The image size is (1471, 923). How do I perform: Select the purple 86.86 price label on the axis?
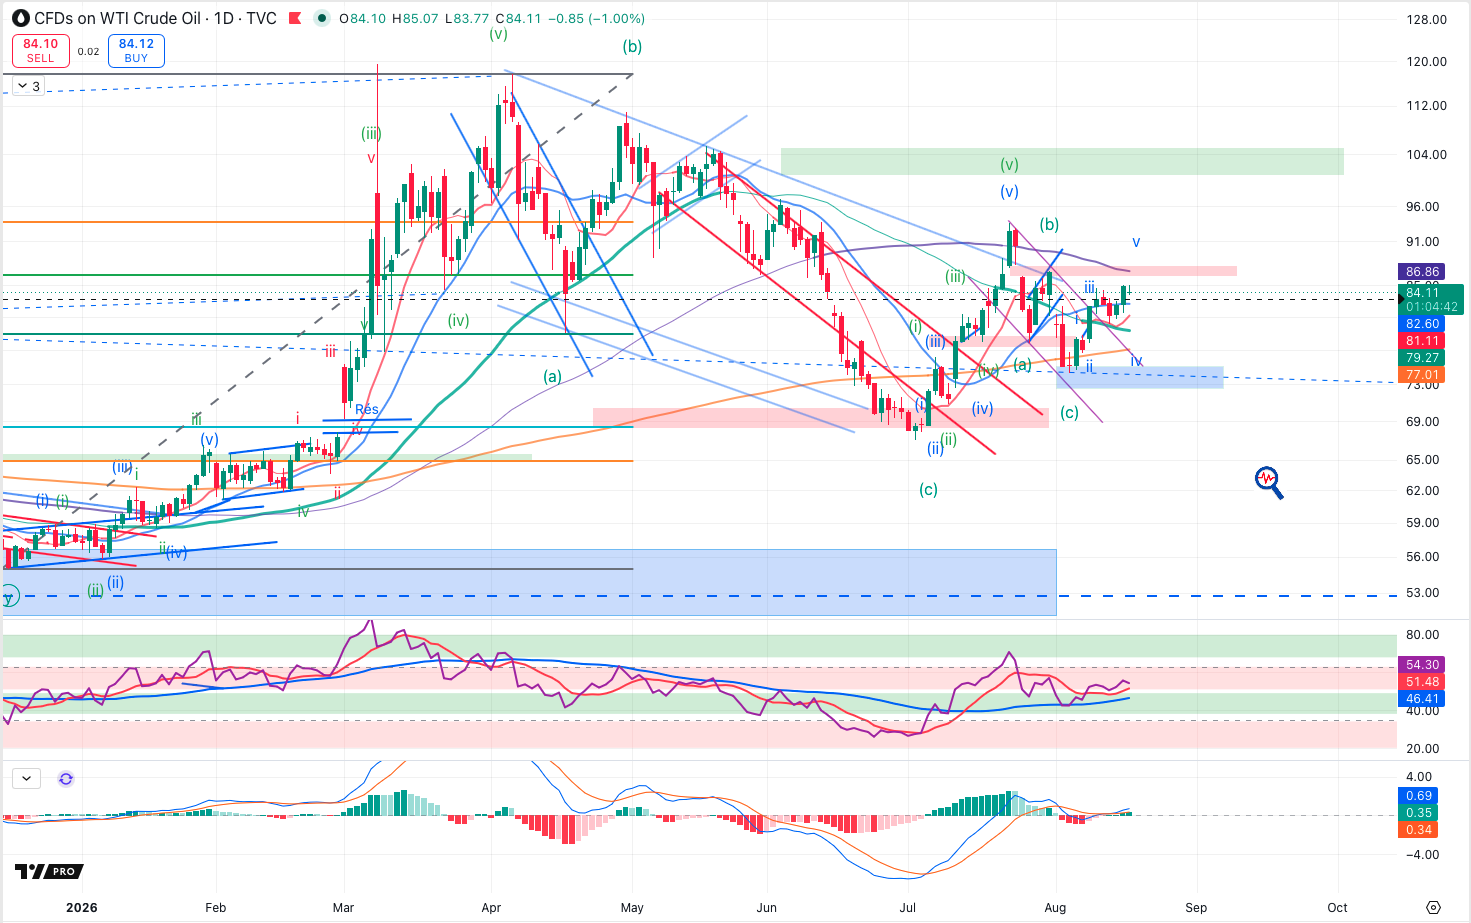1422,272
